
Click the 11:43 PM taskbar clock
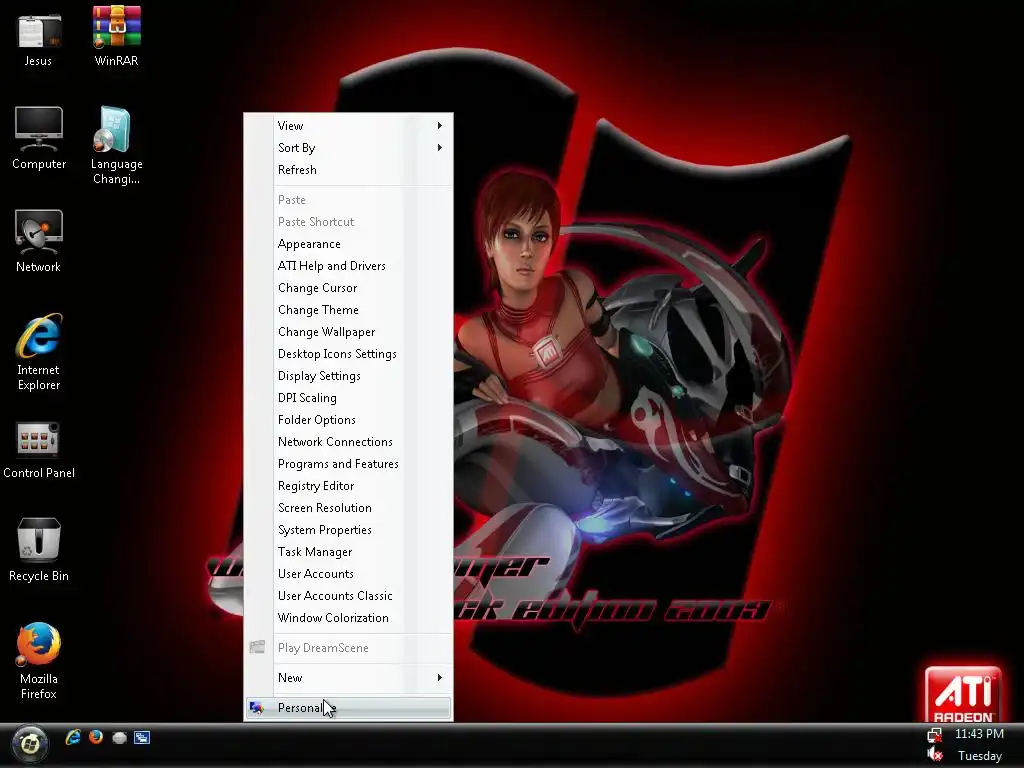(x=979, y=734)
